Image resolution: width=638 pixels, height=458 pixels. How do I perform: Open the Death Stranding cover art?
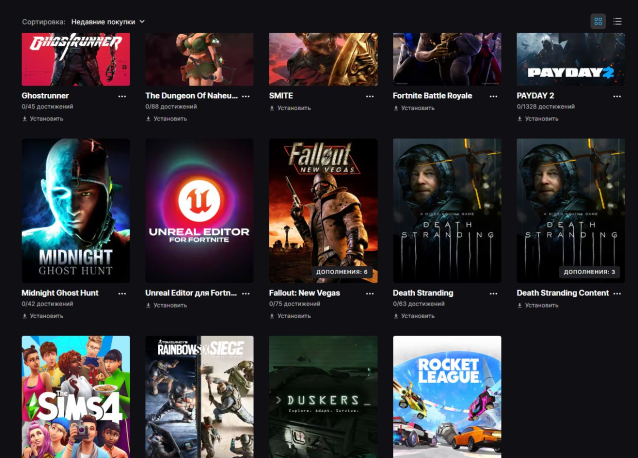[447, 211]
